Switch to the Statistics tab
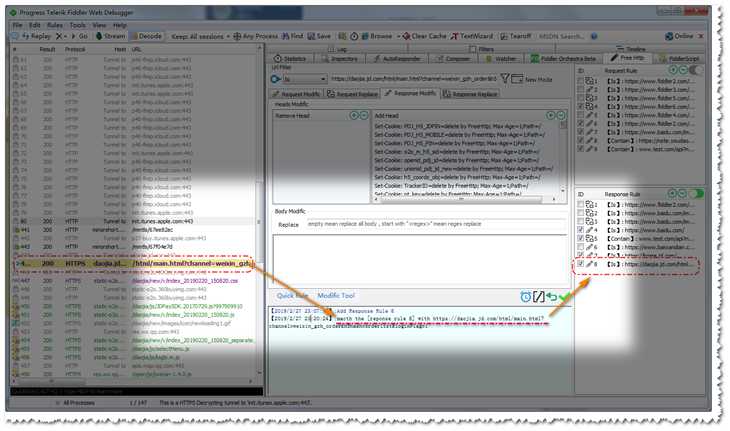The width and height of the screenshot is (730, 431). coord(290,59)
